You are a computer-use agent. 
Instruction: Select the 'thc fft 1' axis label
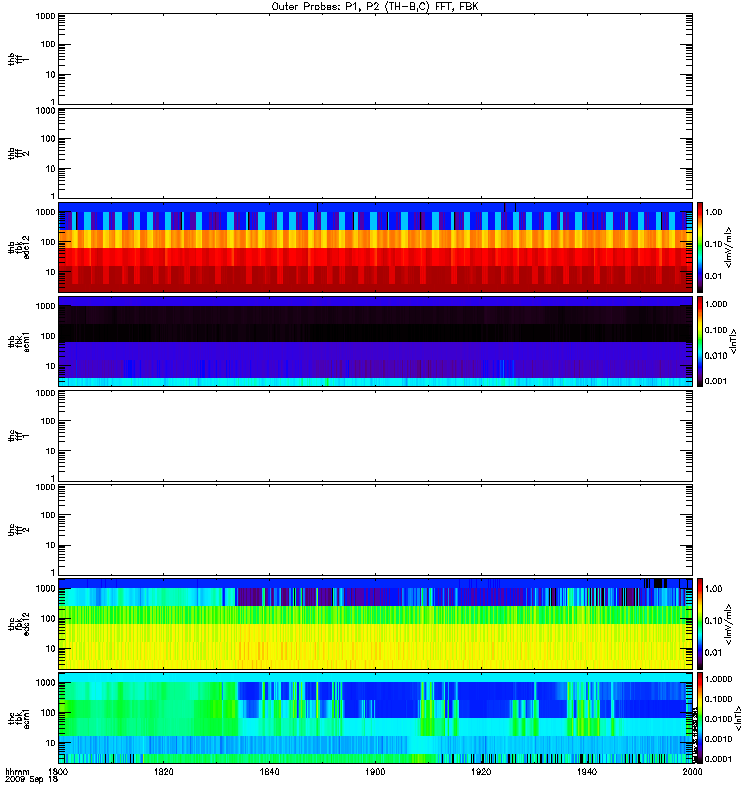[x=18, y=436]
